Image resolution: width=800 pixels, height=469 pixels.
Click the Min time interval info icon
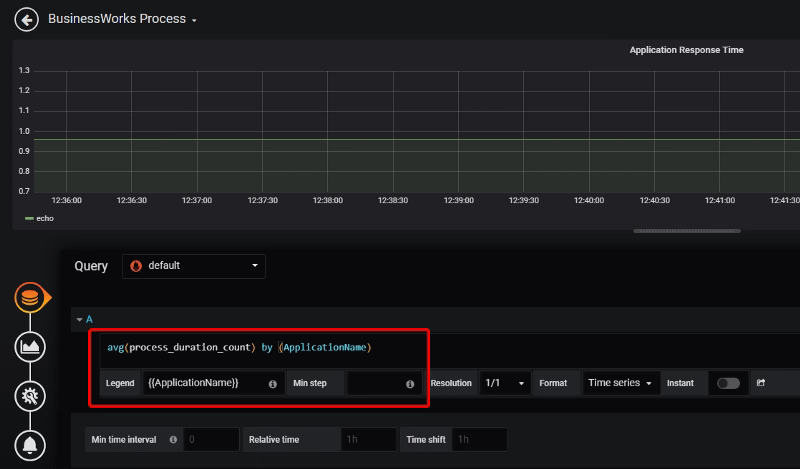click(x=174, y=440)
